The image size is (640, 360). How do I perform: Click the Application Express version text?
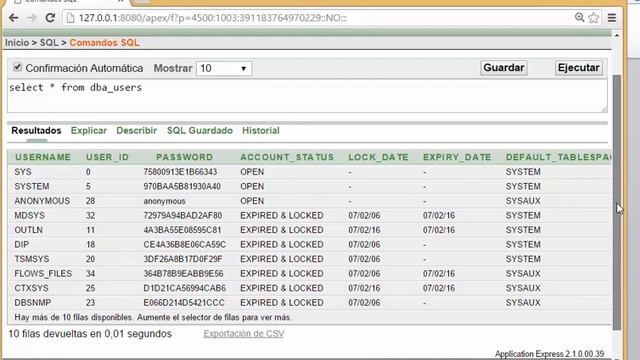(549, 354)
